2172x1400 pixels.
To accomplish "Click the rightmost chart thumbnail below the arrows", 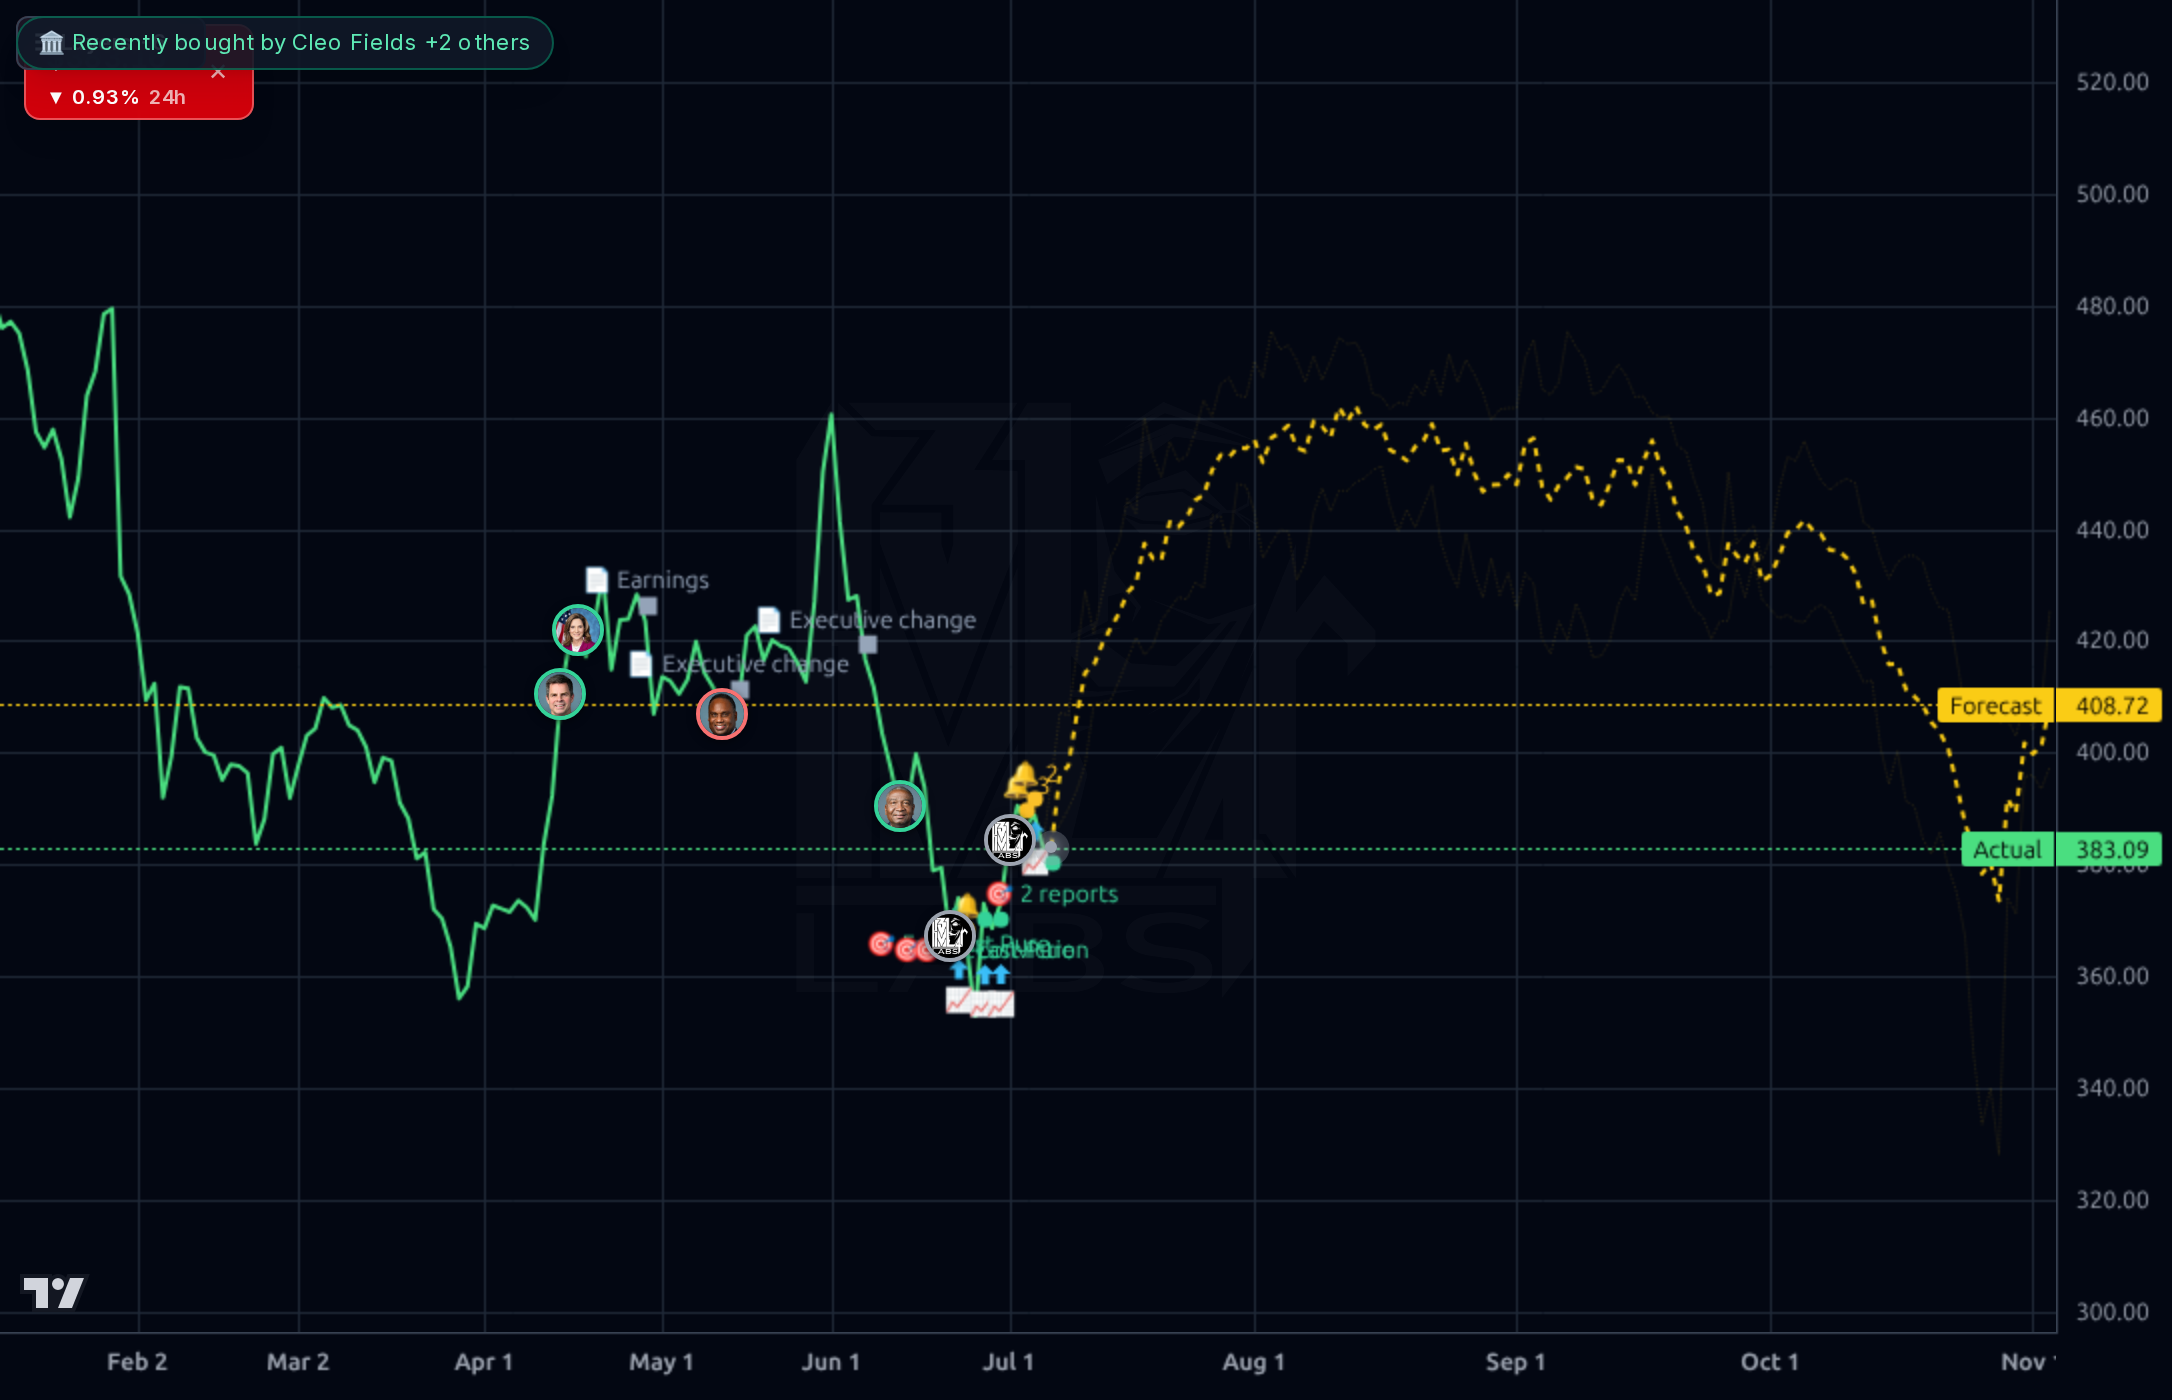I will point(1002,1005).
